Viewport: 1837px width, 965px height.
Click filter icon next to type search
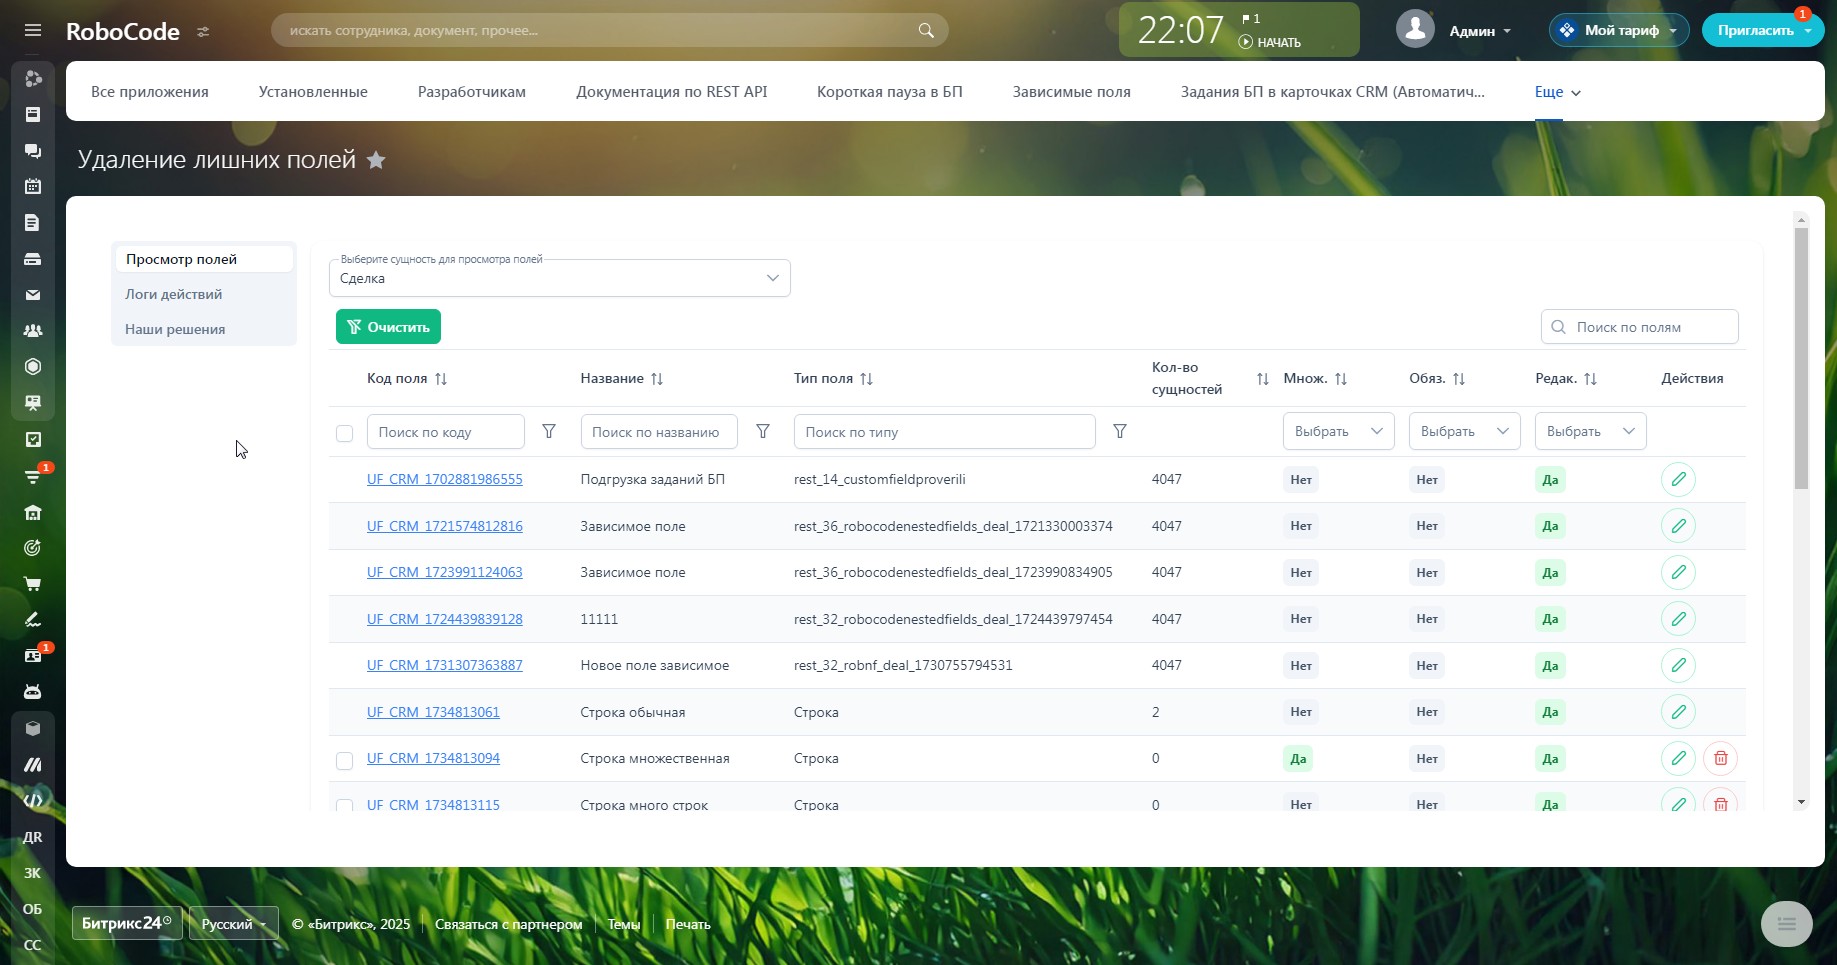tap(1120, 431)
